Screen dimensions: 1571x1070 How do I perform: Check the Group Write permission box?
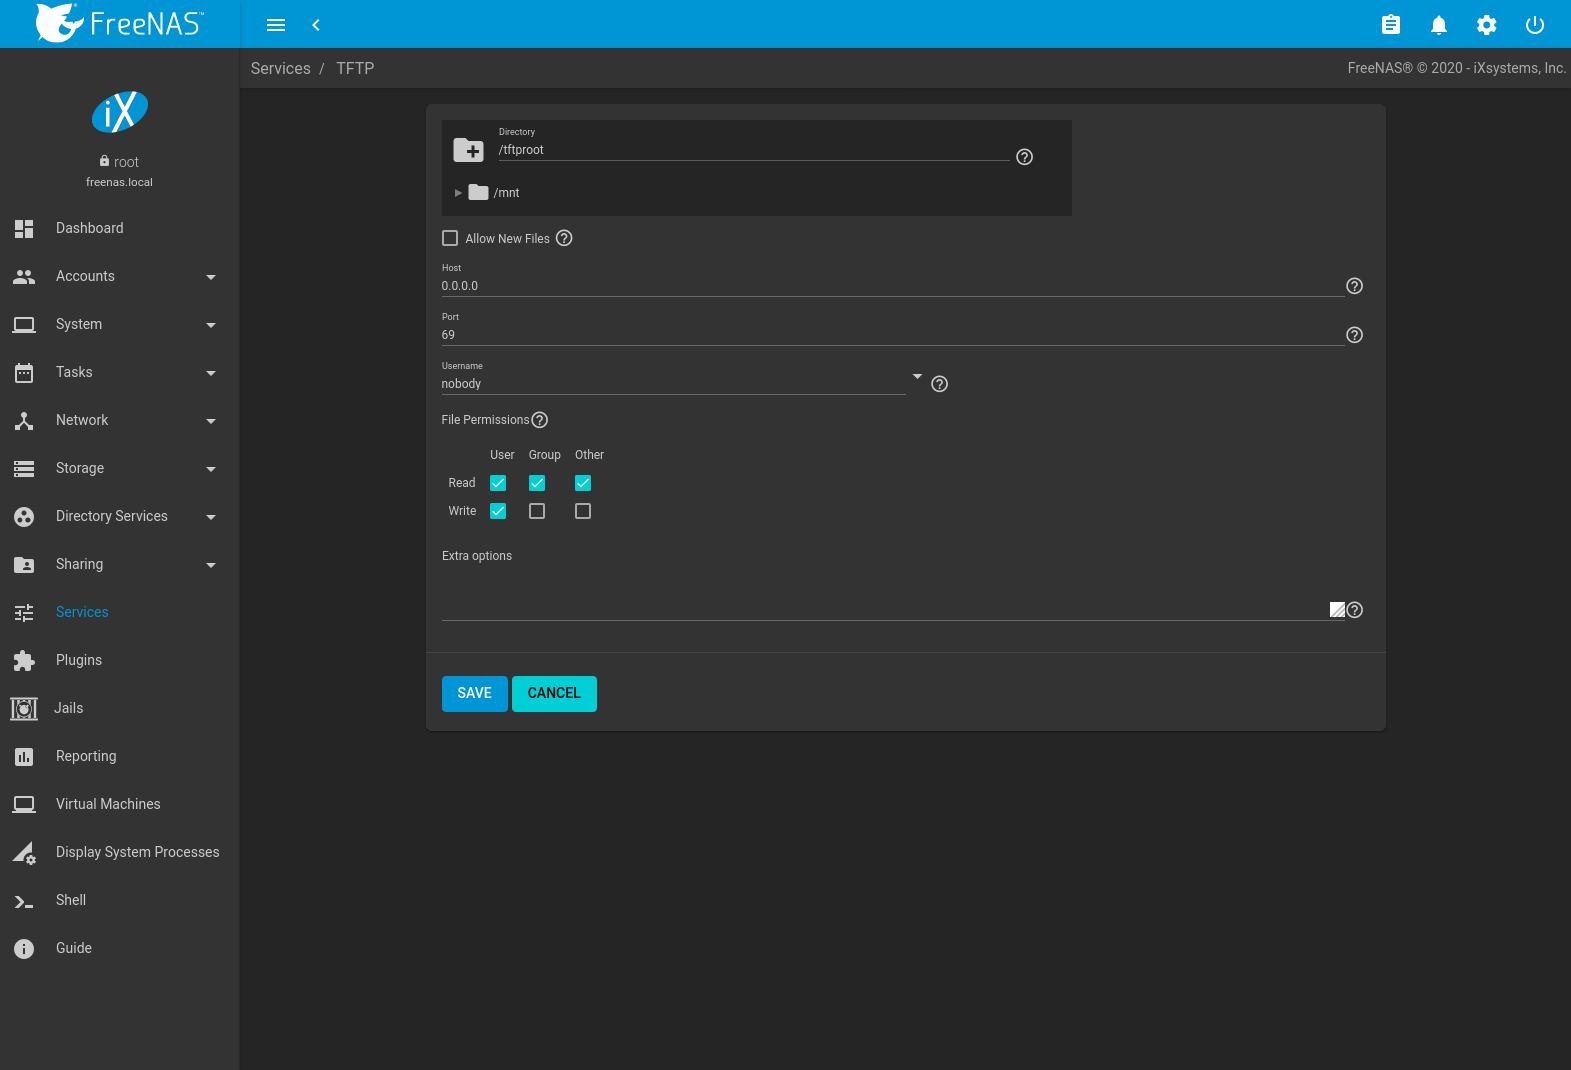click(x=537, y=511)
